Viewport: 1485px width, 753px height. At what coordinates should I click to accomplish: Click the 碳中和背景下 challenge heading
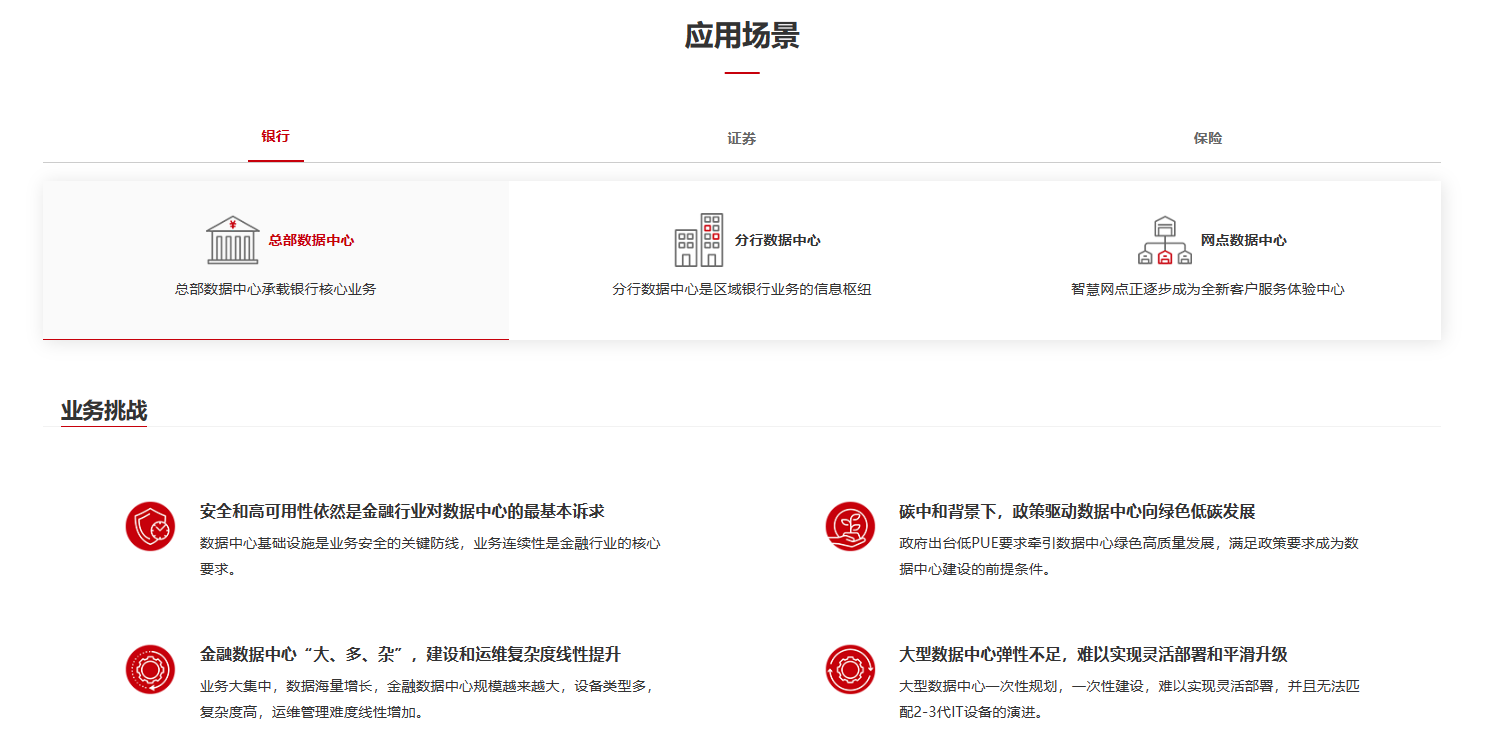1077,512
